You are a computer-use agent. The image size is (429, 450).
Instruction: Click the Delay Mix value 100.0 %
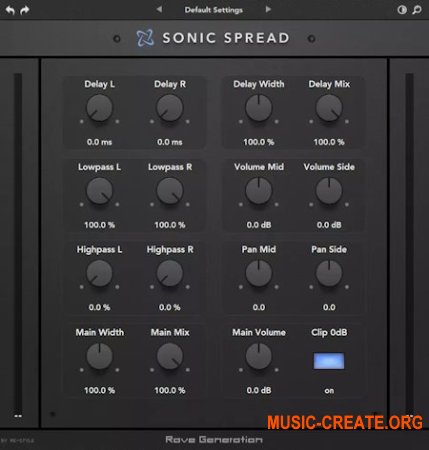click(x=329, y=142)
